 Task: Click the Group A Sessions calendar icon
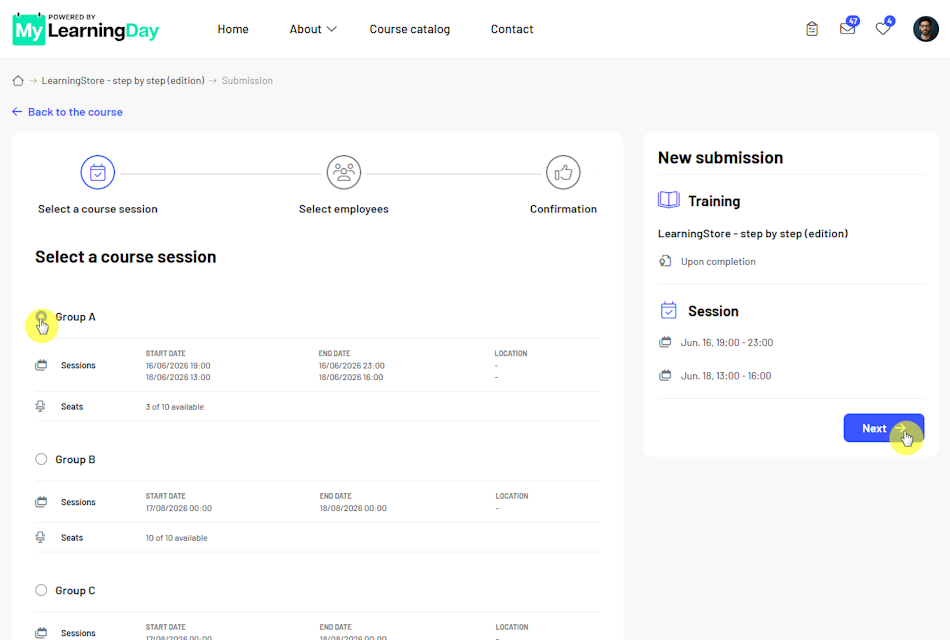[x=41, y=365]
